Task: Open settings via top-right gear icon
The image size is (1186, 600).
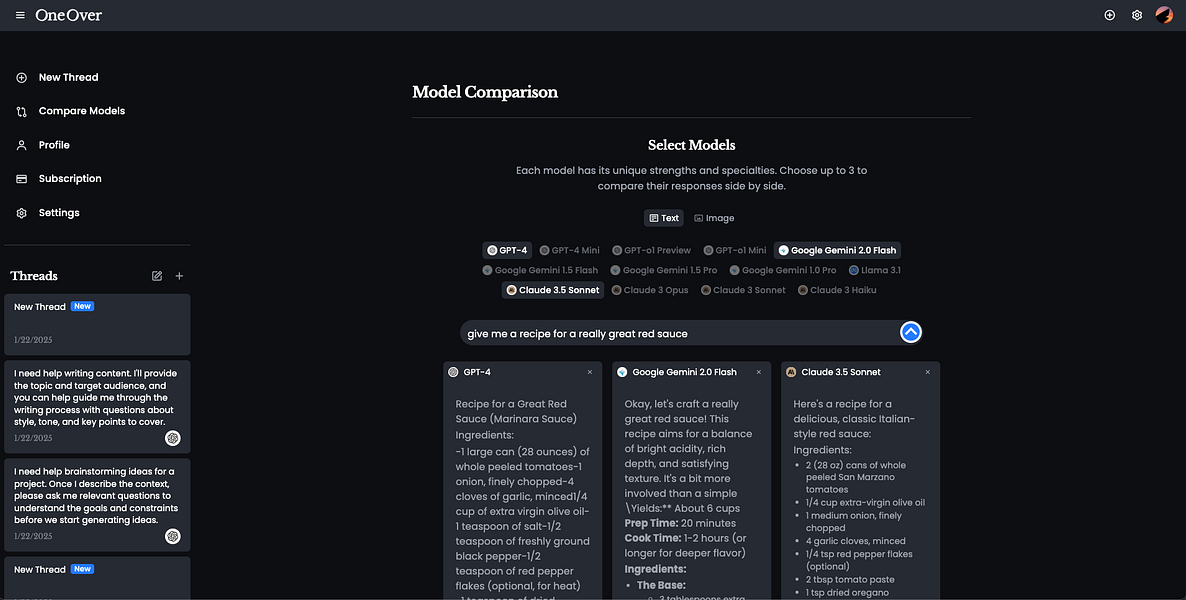Action: tap(1137, 15)
